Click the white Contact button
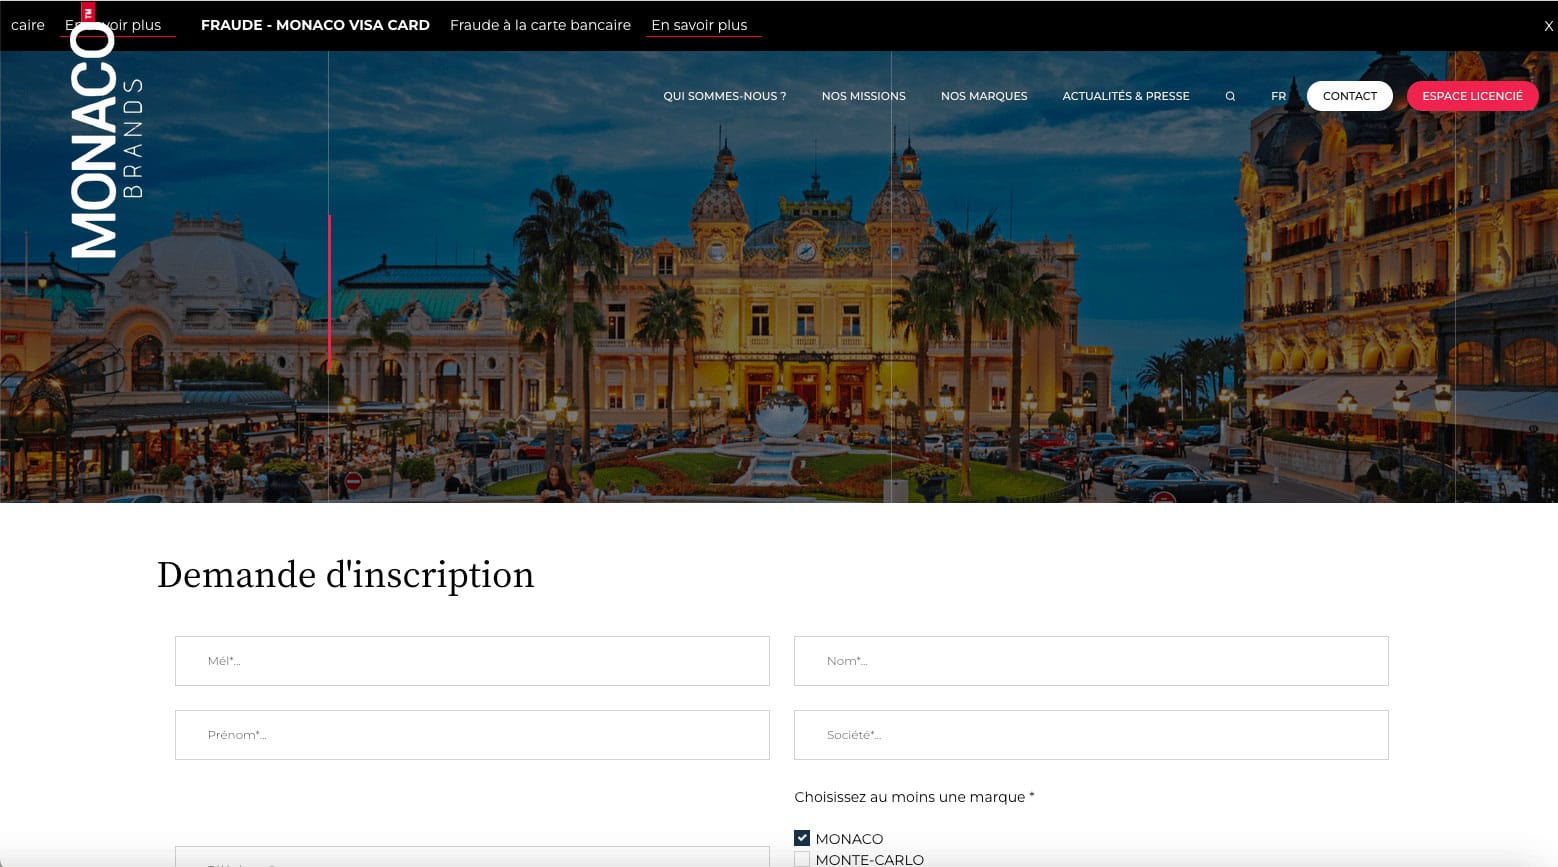This screenshot has width=1558, height=867. click(x=1350, y=96)
